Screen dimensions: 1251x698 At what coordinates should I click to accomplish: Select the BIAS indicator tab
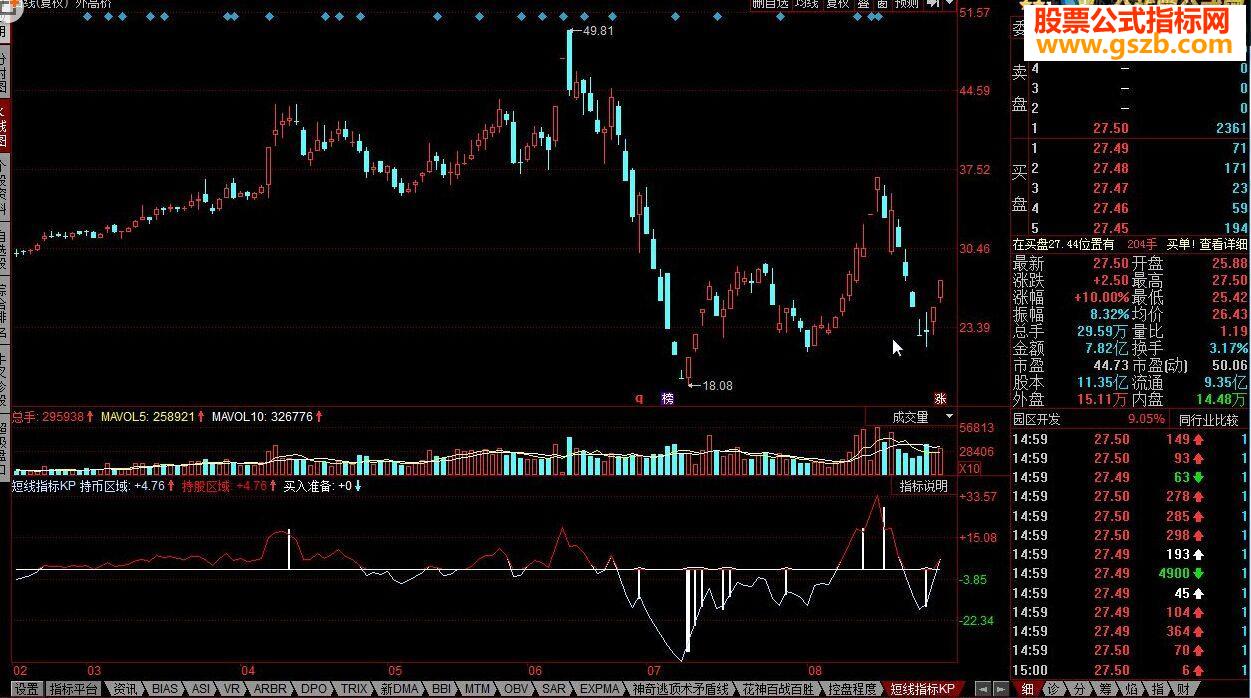(164, 689)
